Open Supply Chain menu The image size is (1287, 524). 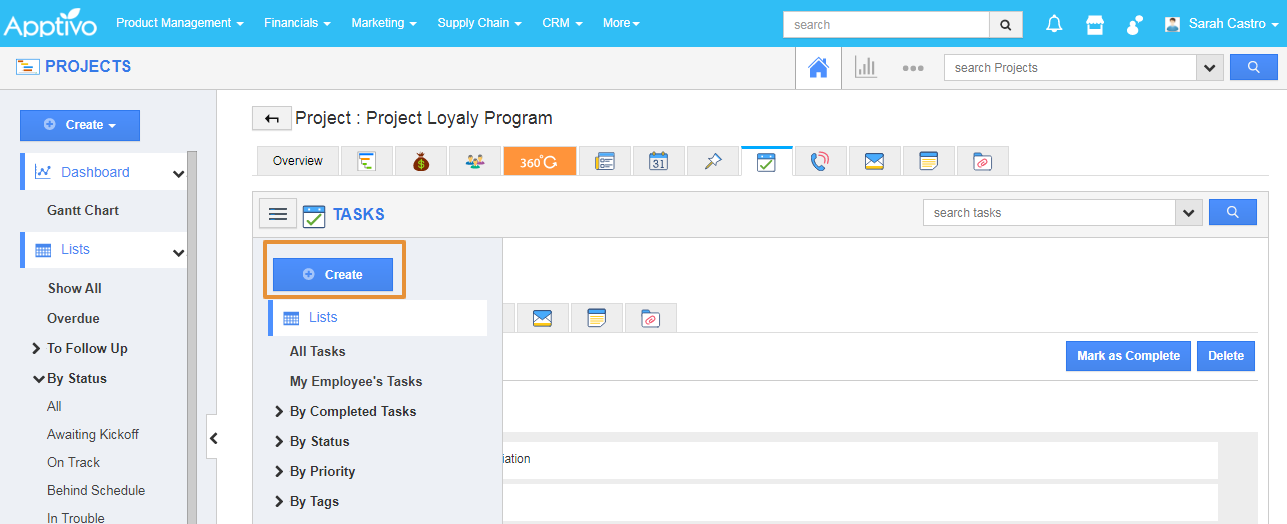479,23
